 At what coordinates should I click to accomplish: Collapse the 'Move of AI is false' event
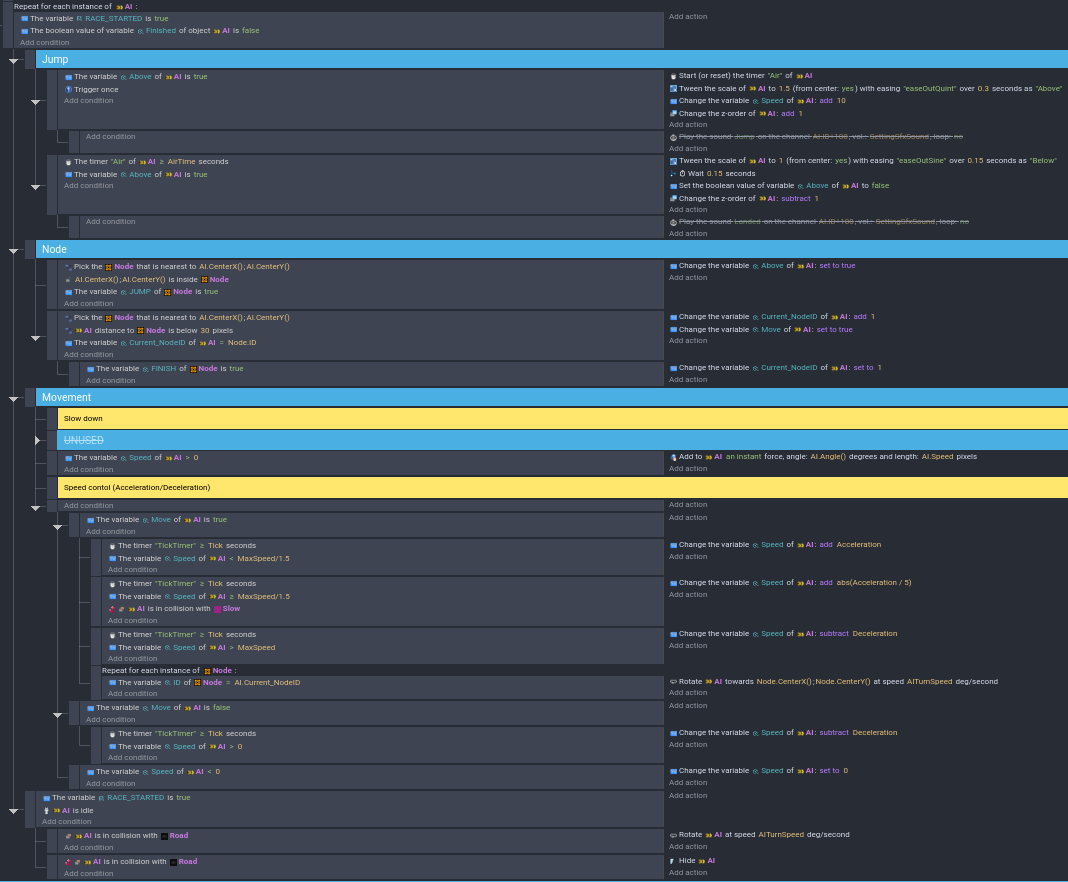[58, 714]
